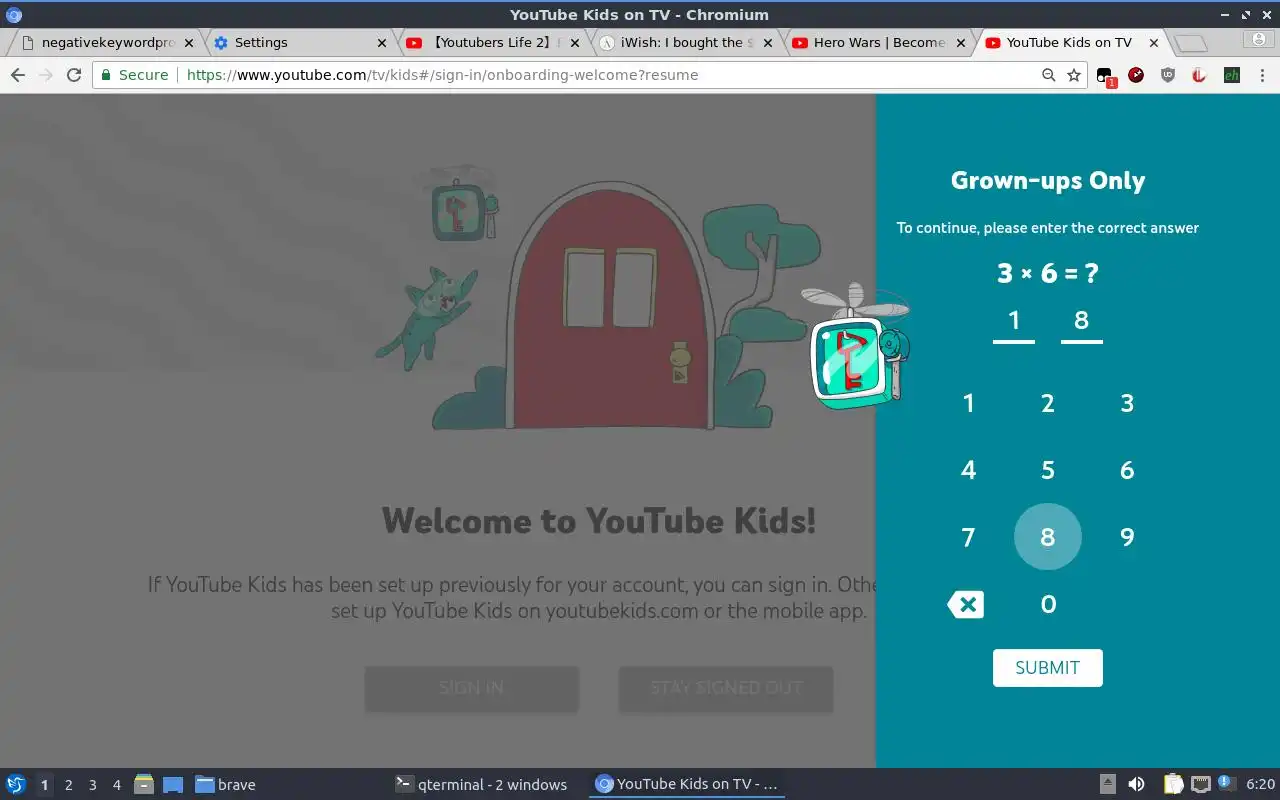Submit the answer with SUBMIT button
1280x800 pixels.
click(x=1047, y=668)
